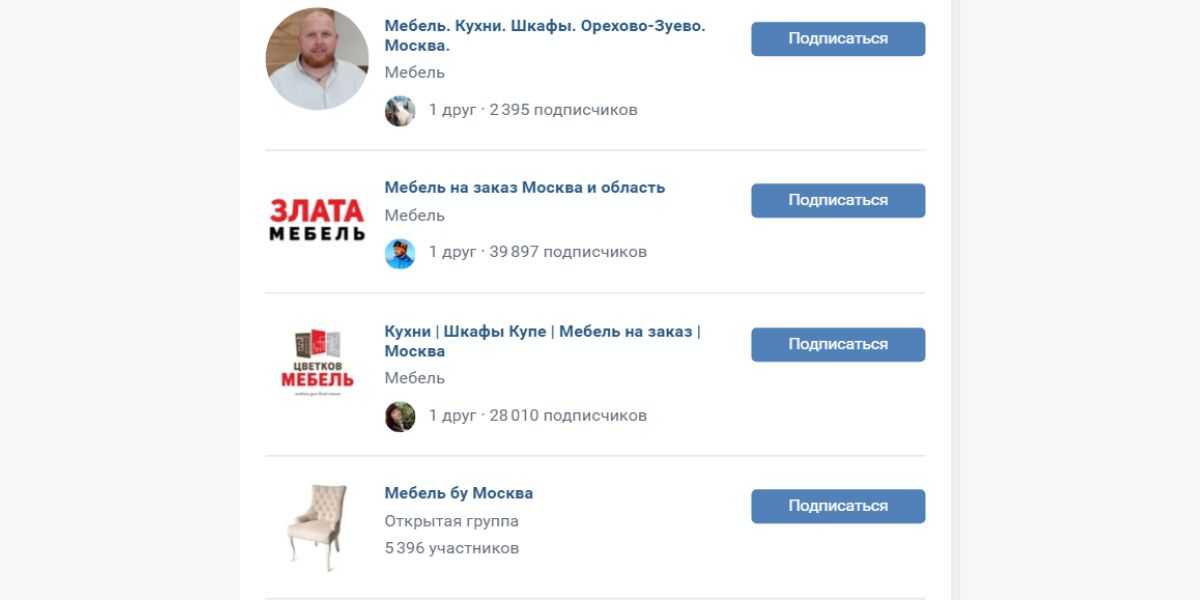
Task: Click friend avatar beside 39 897 подписчиков
Action: coord(400,253)
